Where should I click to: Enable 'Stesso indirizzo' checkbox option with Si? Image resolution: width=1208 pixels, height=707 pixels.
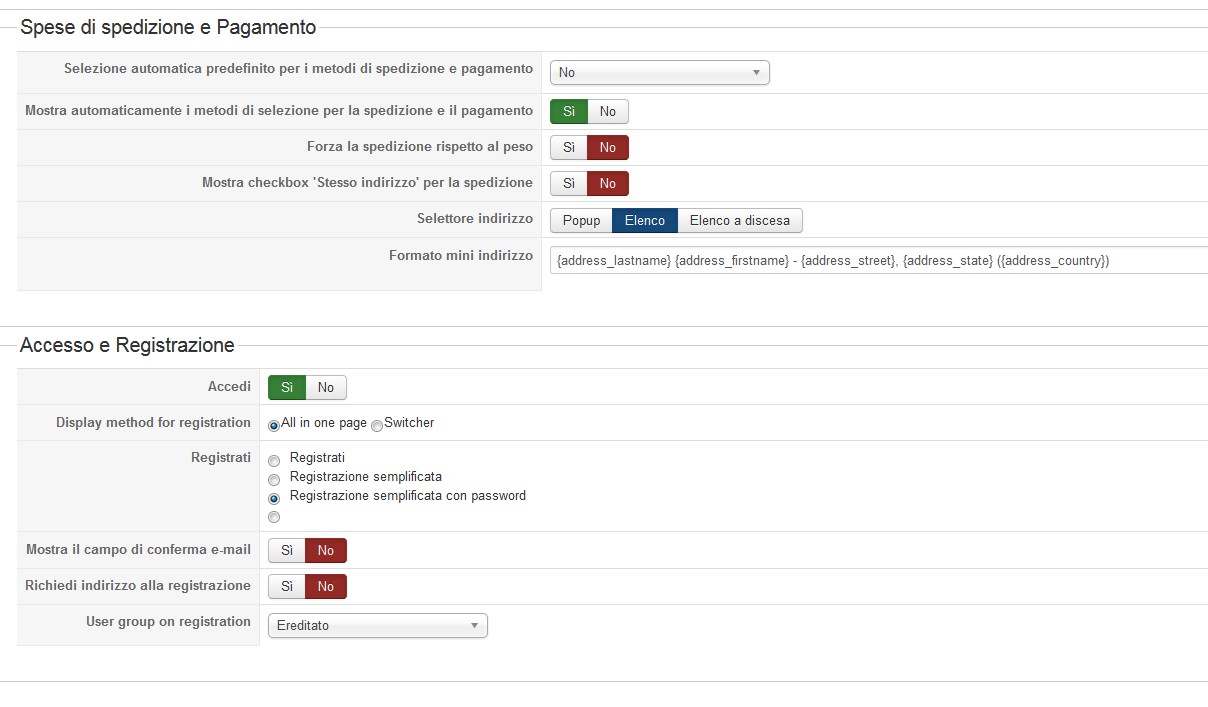click(568, 184)
